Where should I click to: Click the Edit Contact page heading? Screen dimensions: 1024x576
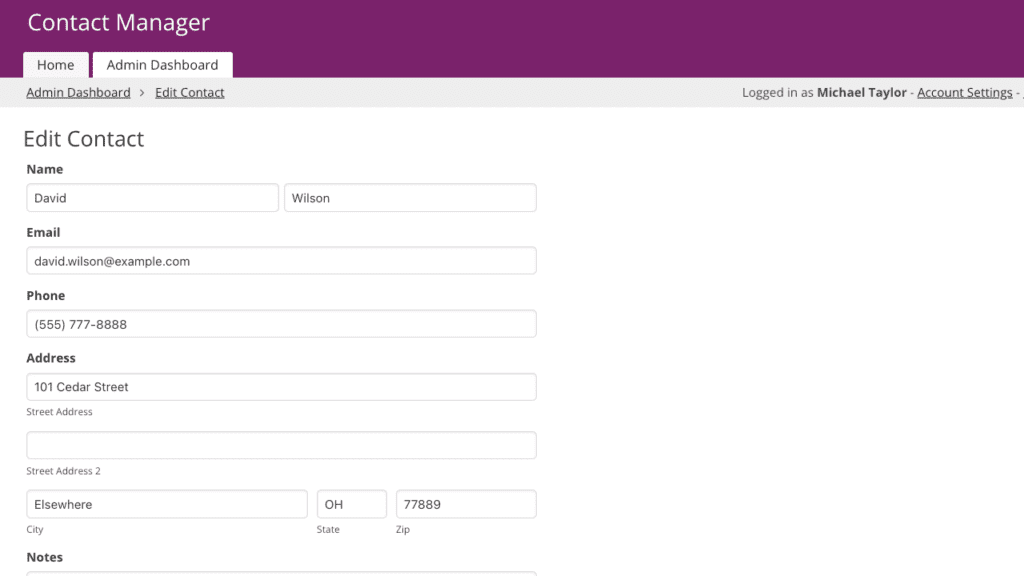pos(84,139)
